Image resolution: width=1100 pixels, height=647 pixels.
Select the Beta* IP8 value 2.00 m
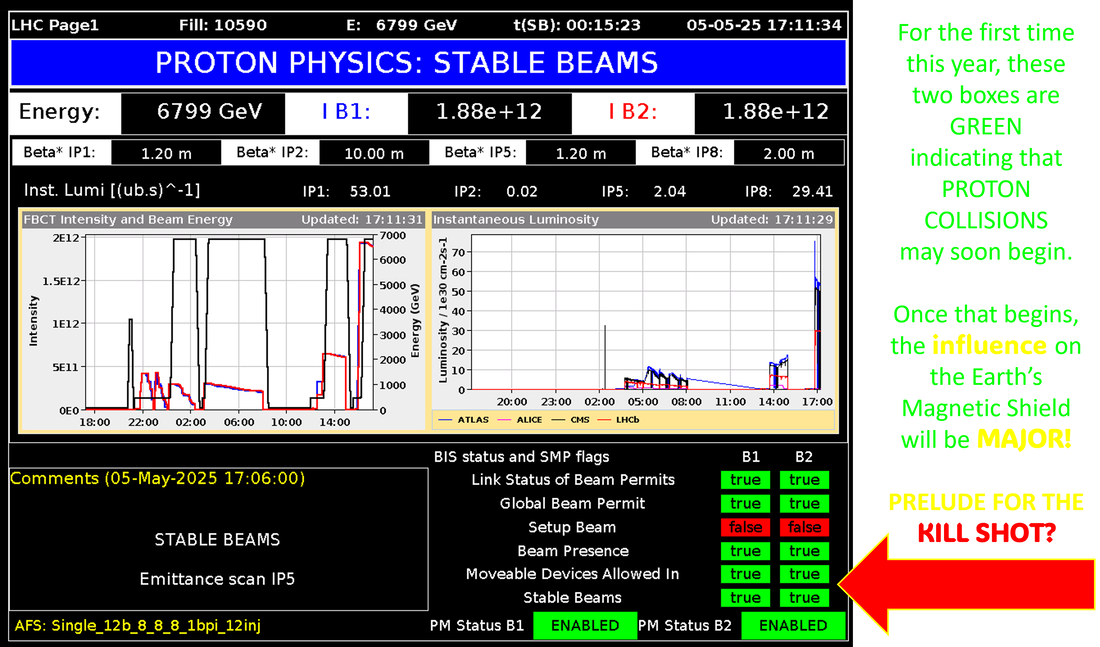pos(789,153)
